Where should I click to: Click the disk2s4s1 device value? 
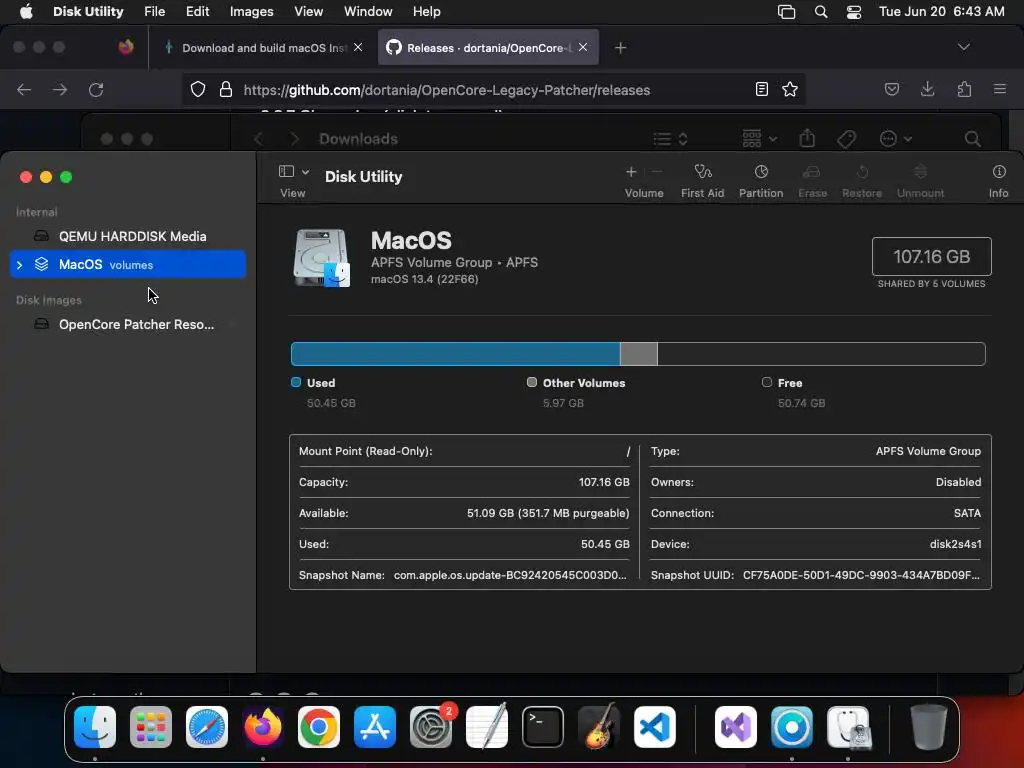[955, 544]
